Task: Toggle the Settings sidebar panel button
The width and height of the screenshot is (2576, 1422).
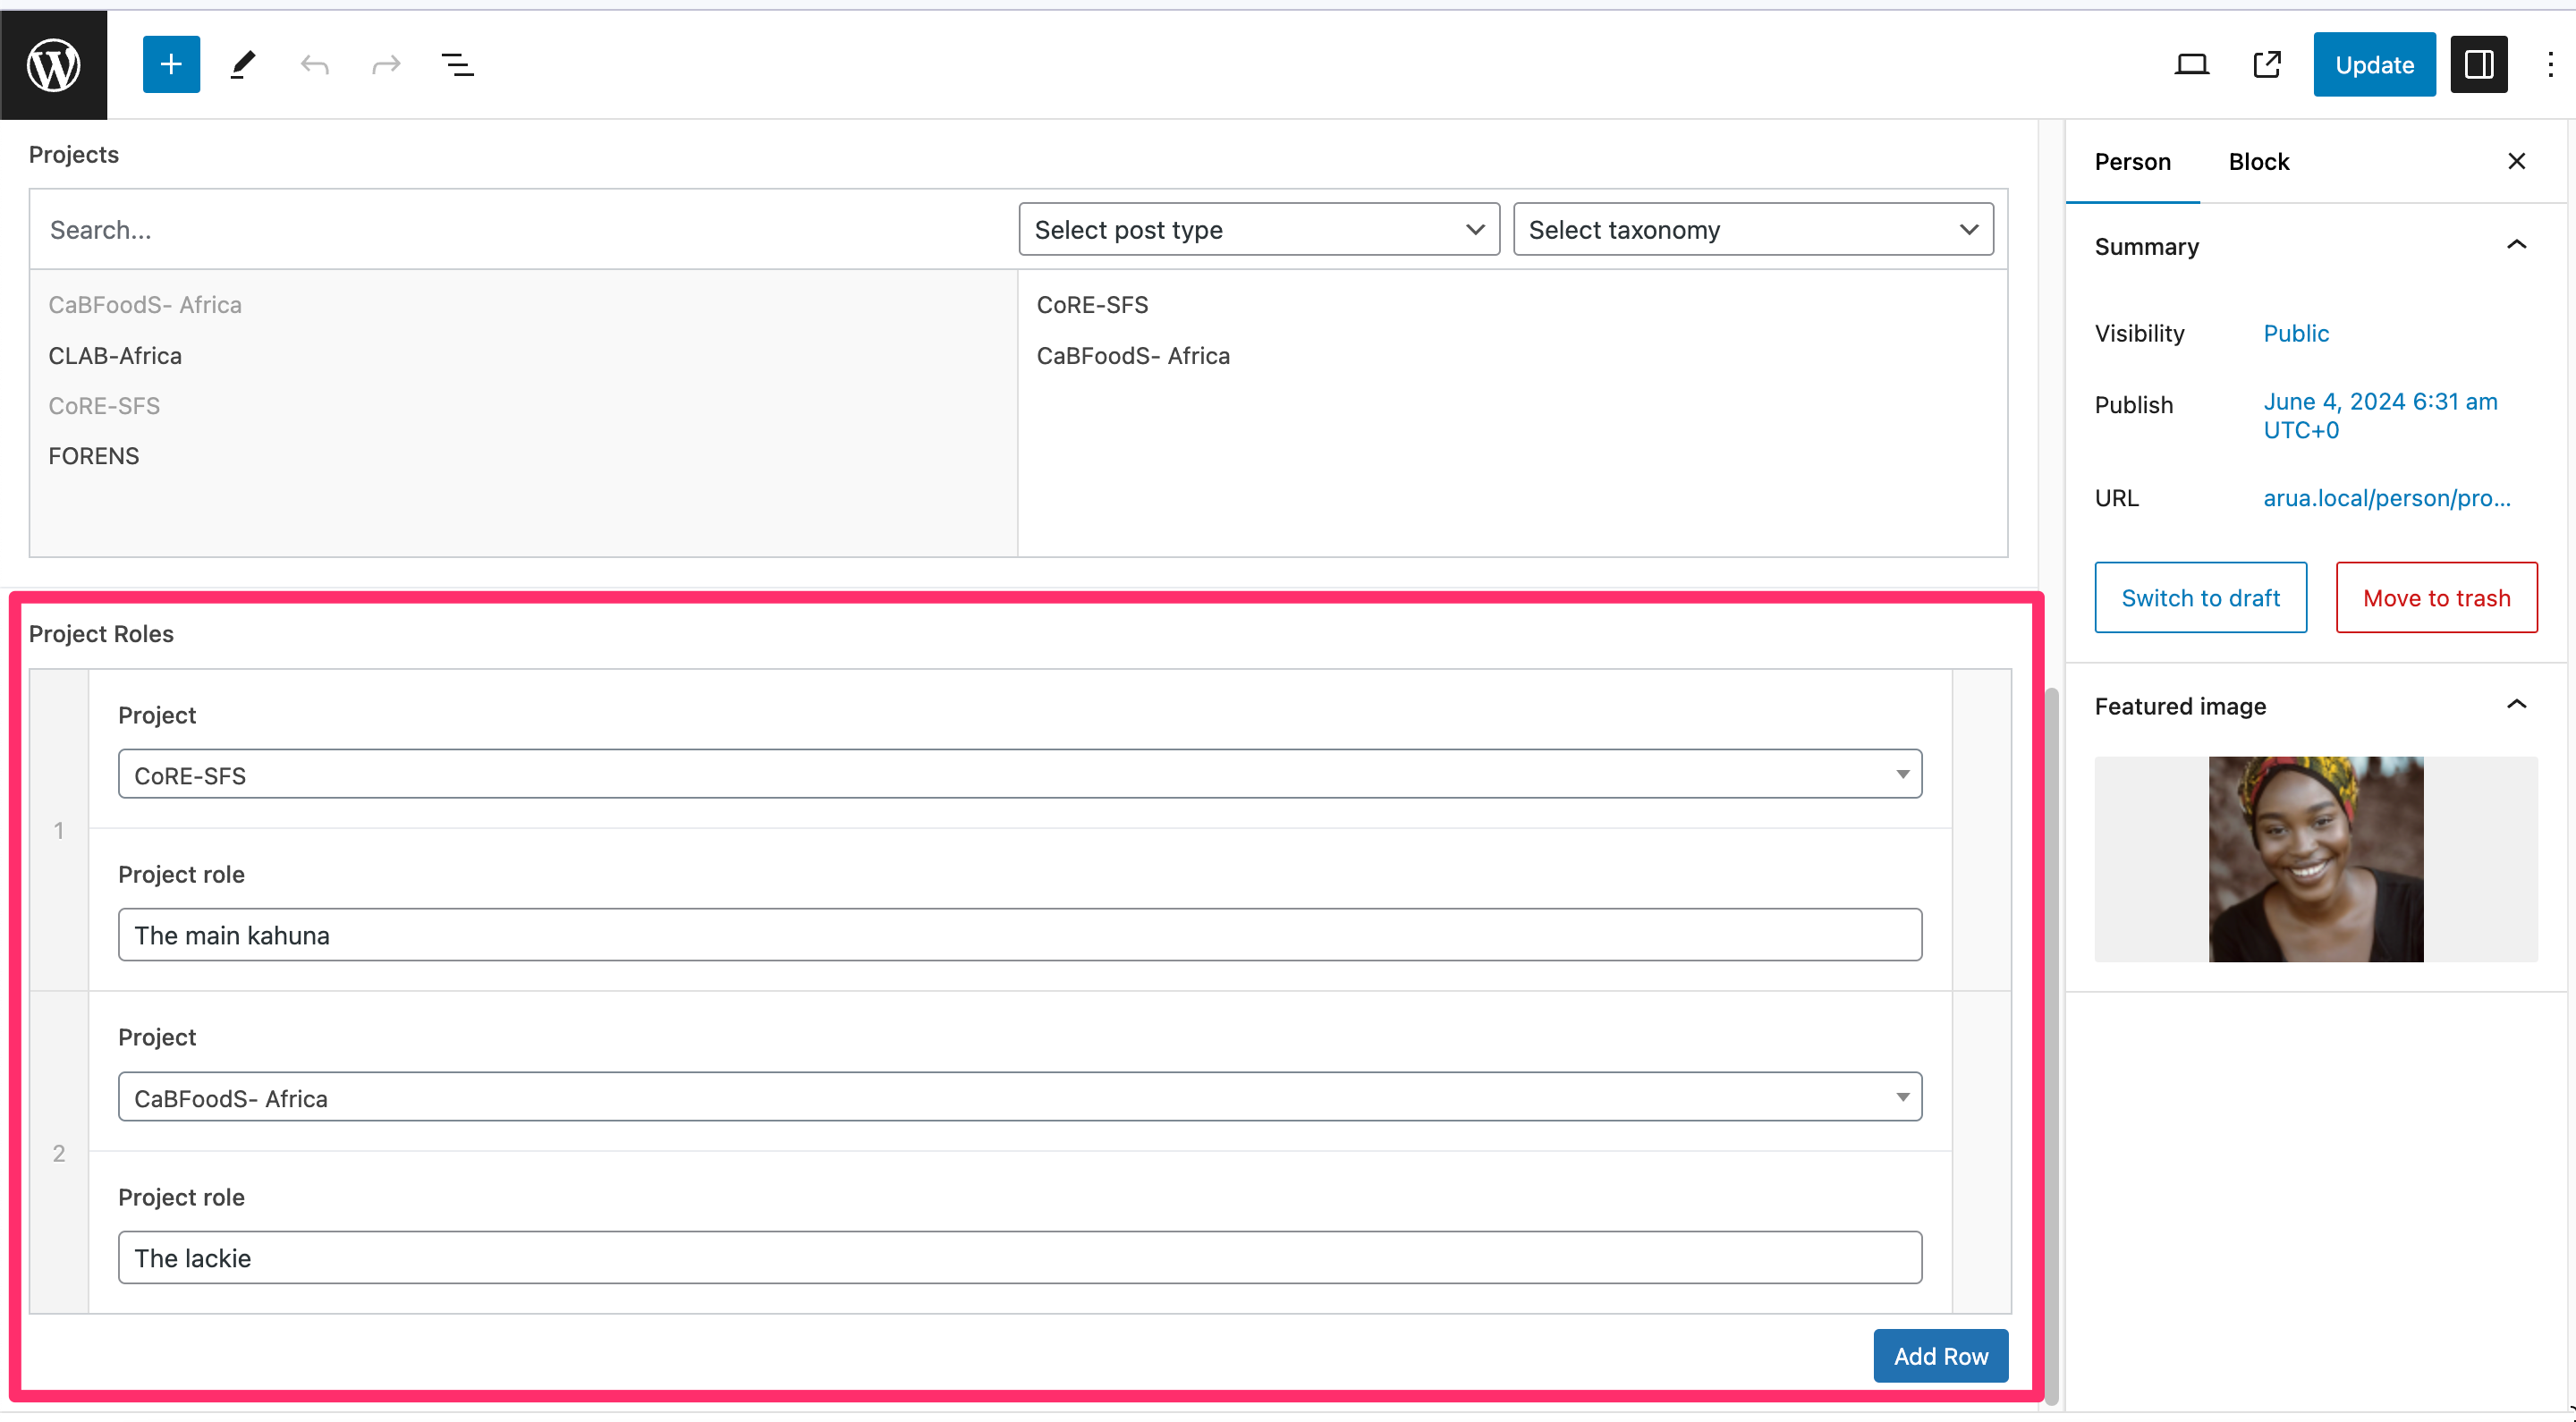Action: [2478, 65]
